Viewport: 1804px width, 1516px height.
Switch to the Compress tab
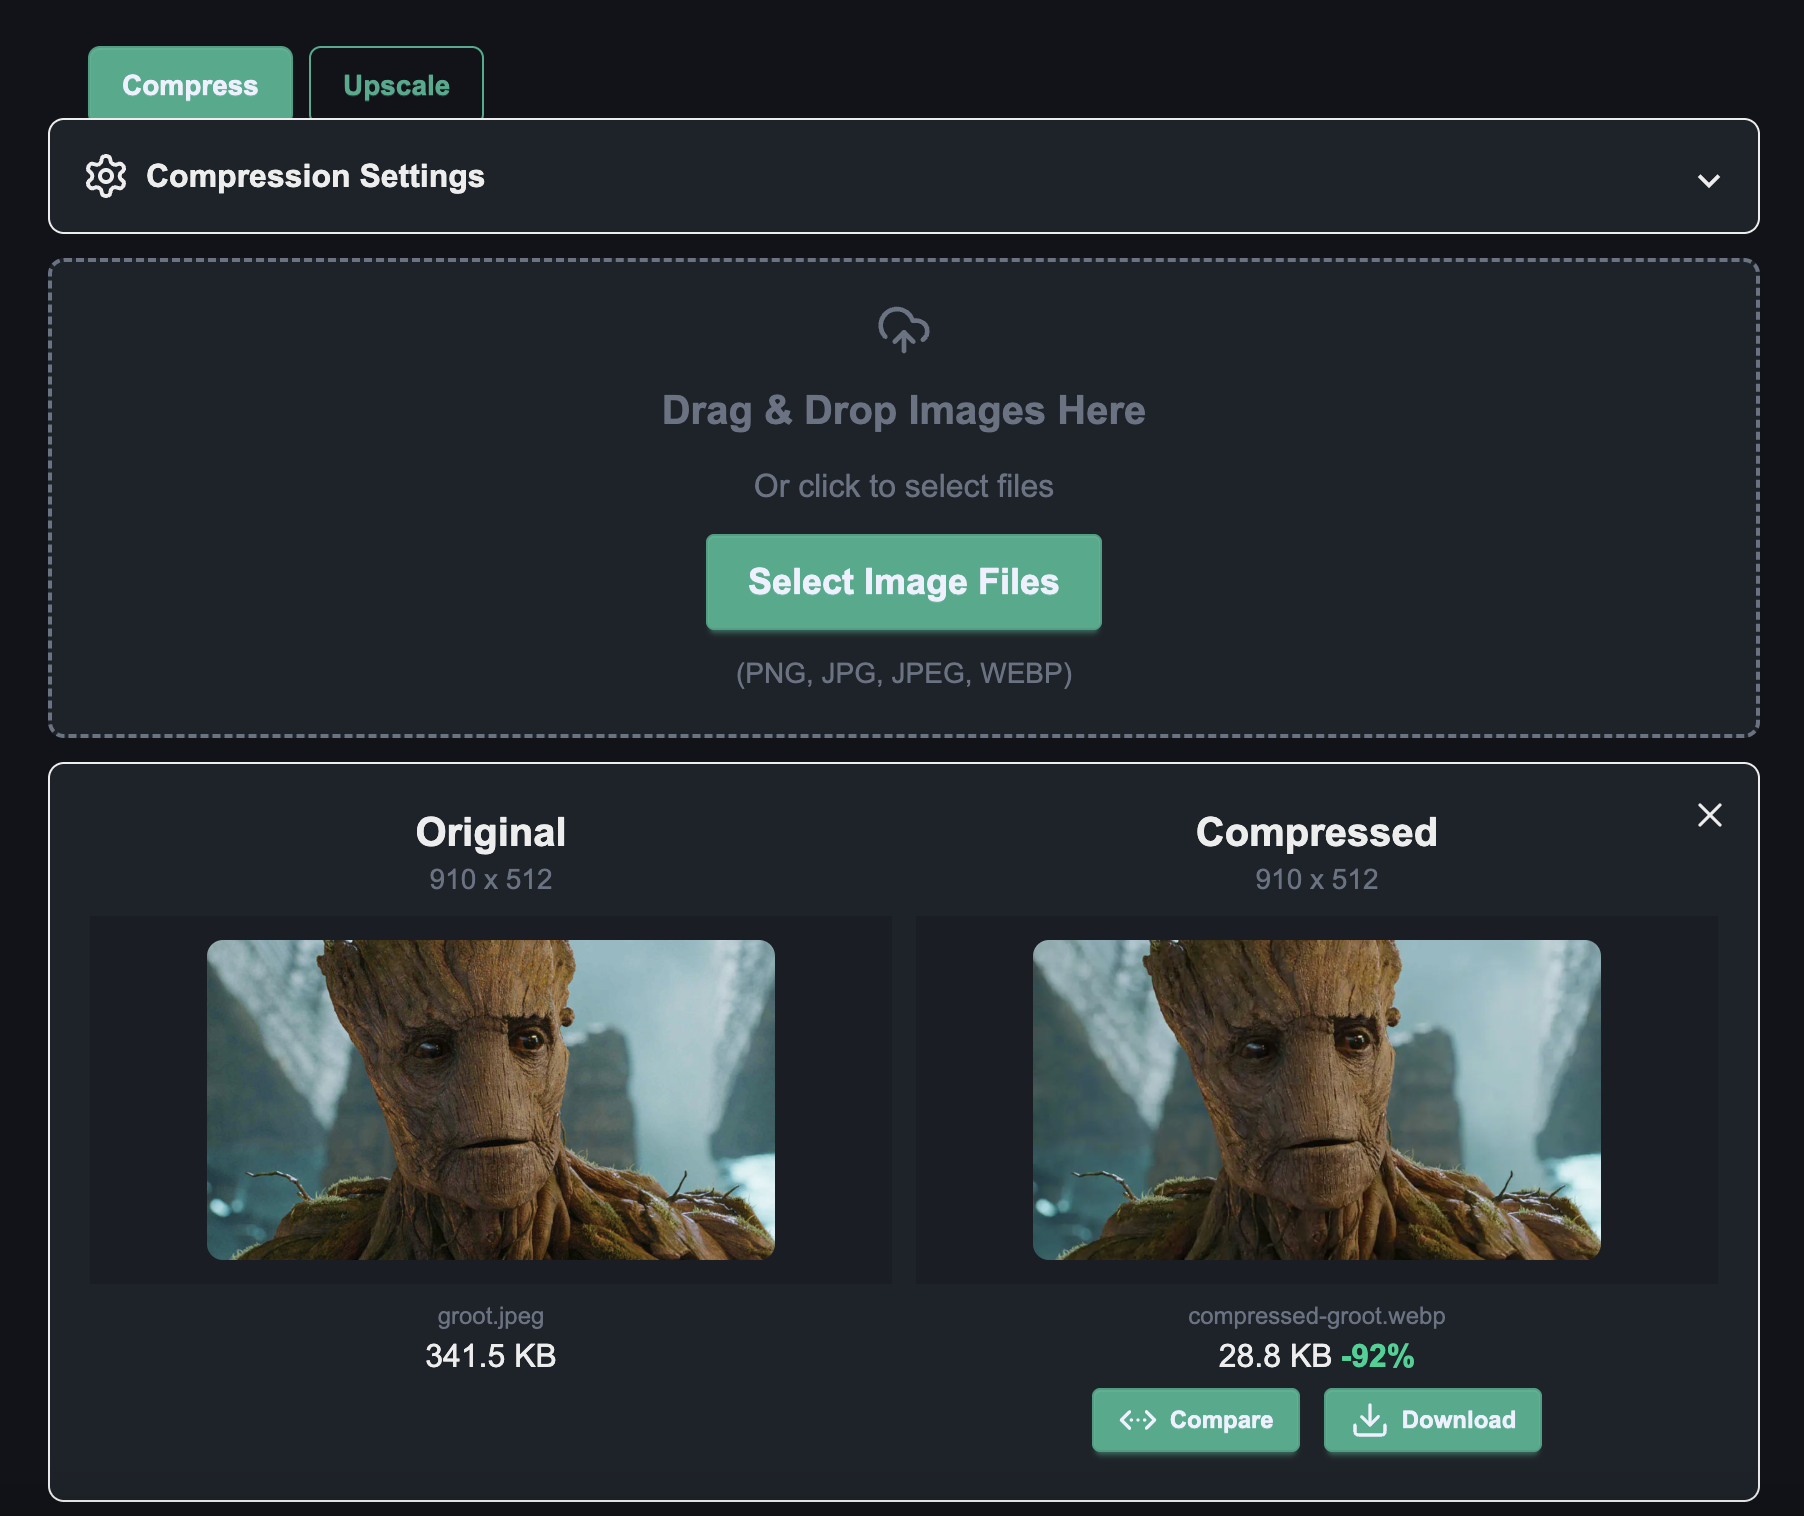click(x=190, y=84)
